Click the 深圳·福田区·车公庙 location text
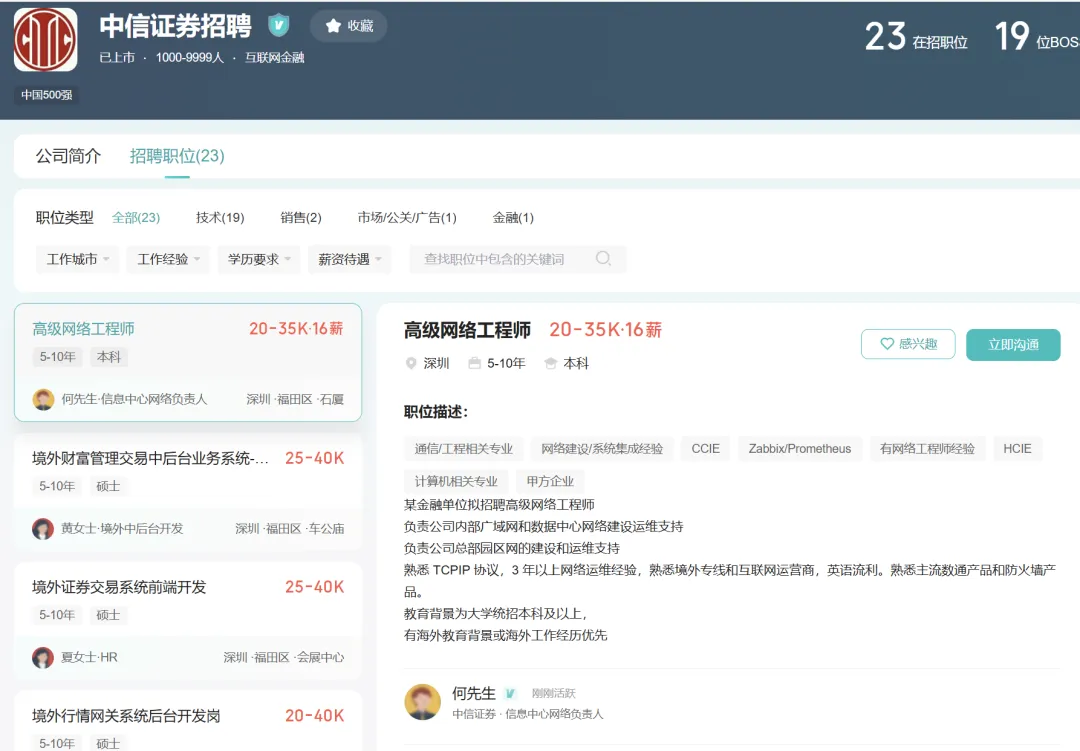 [289, 528]
